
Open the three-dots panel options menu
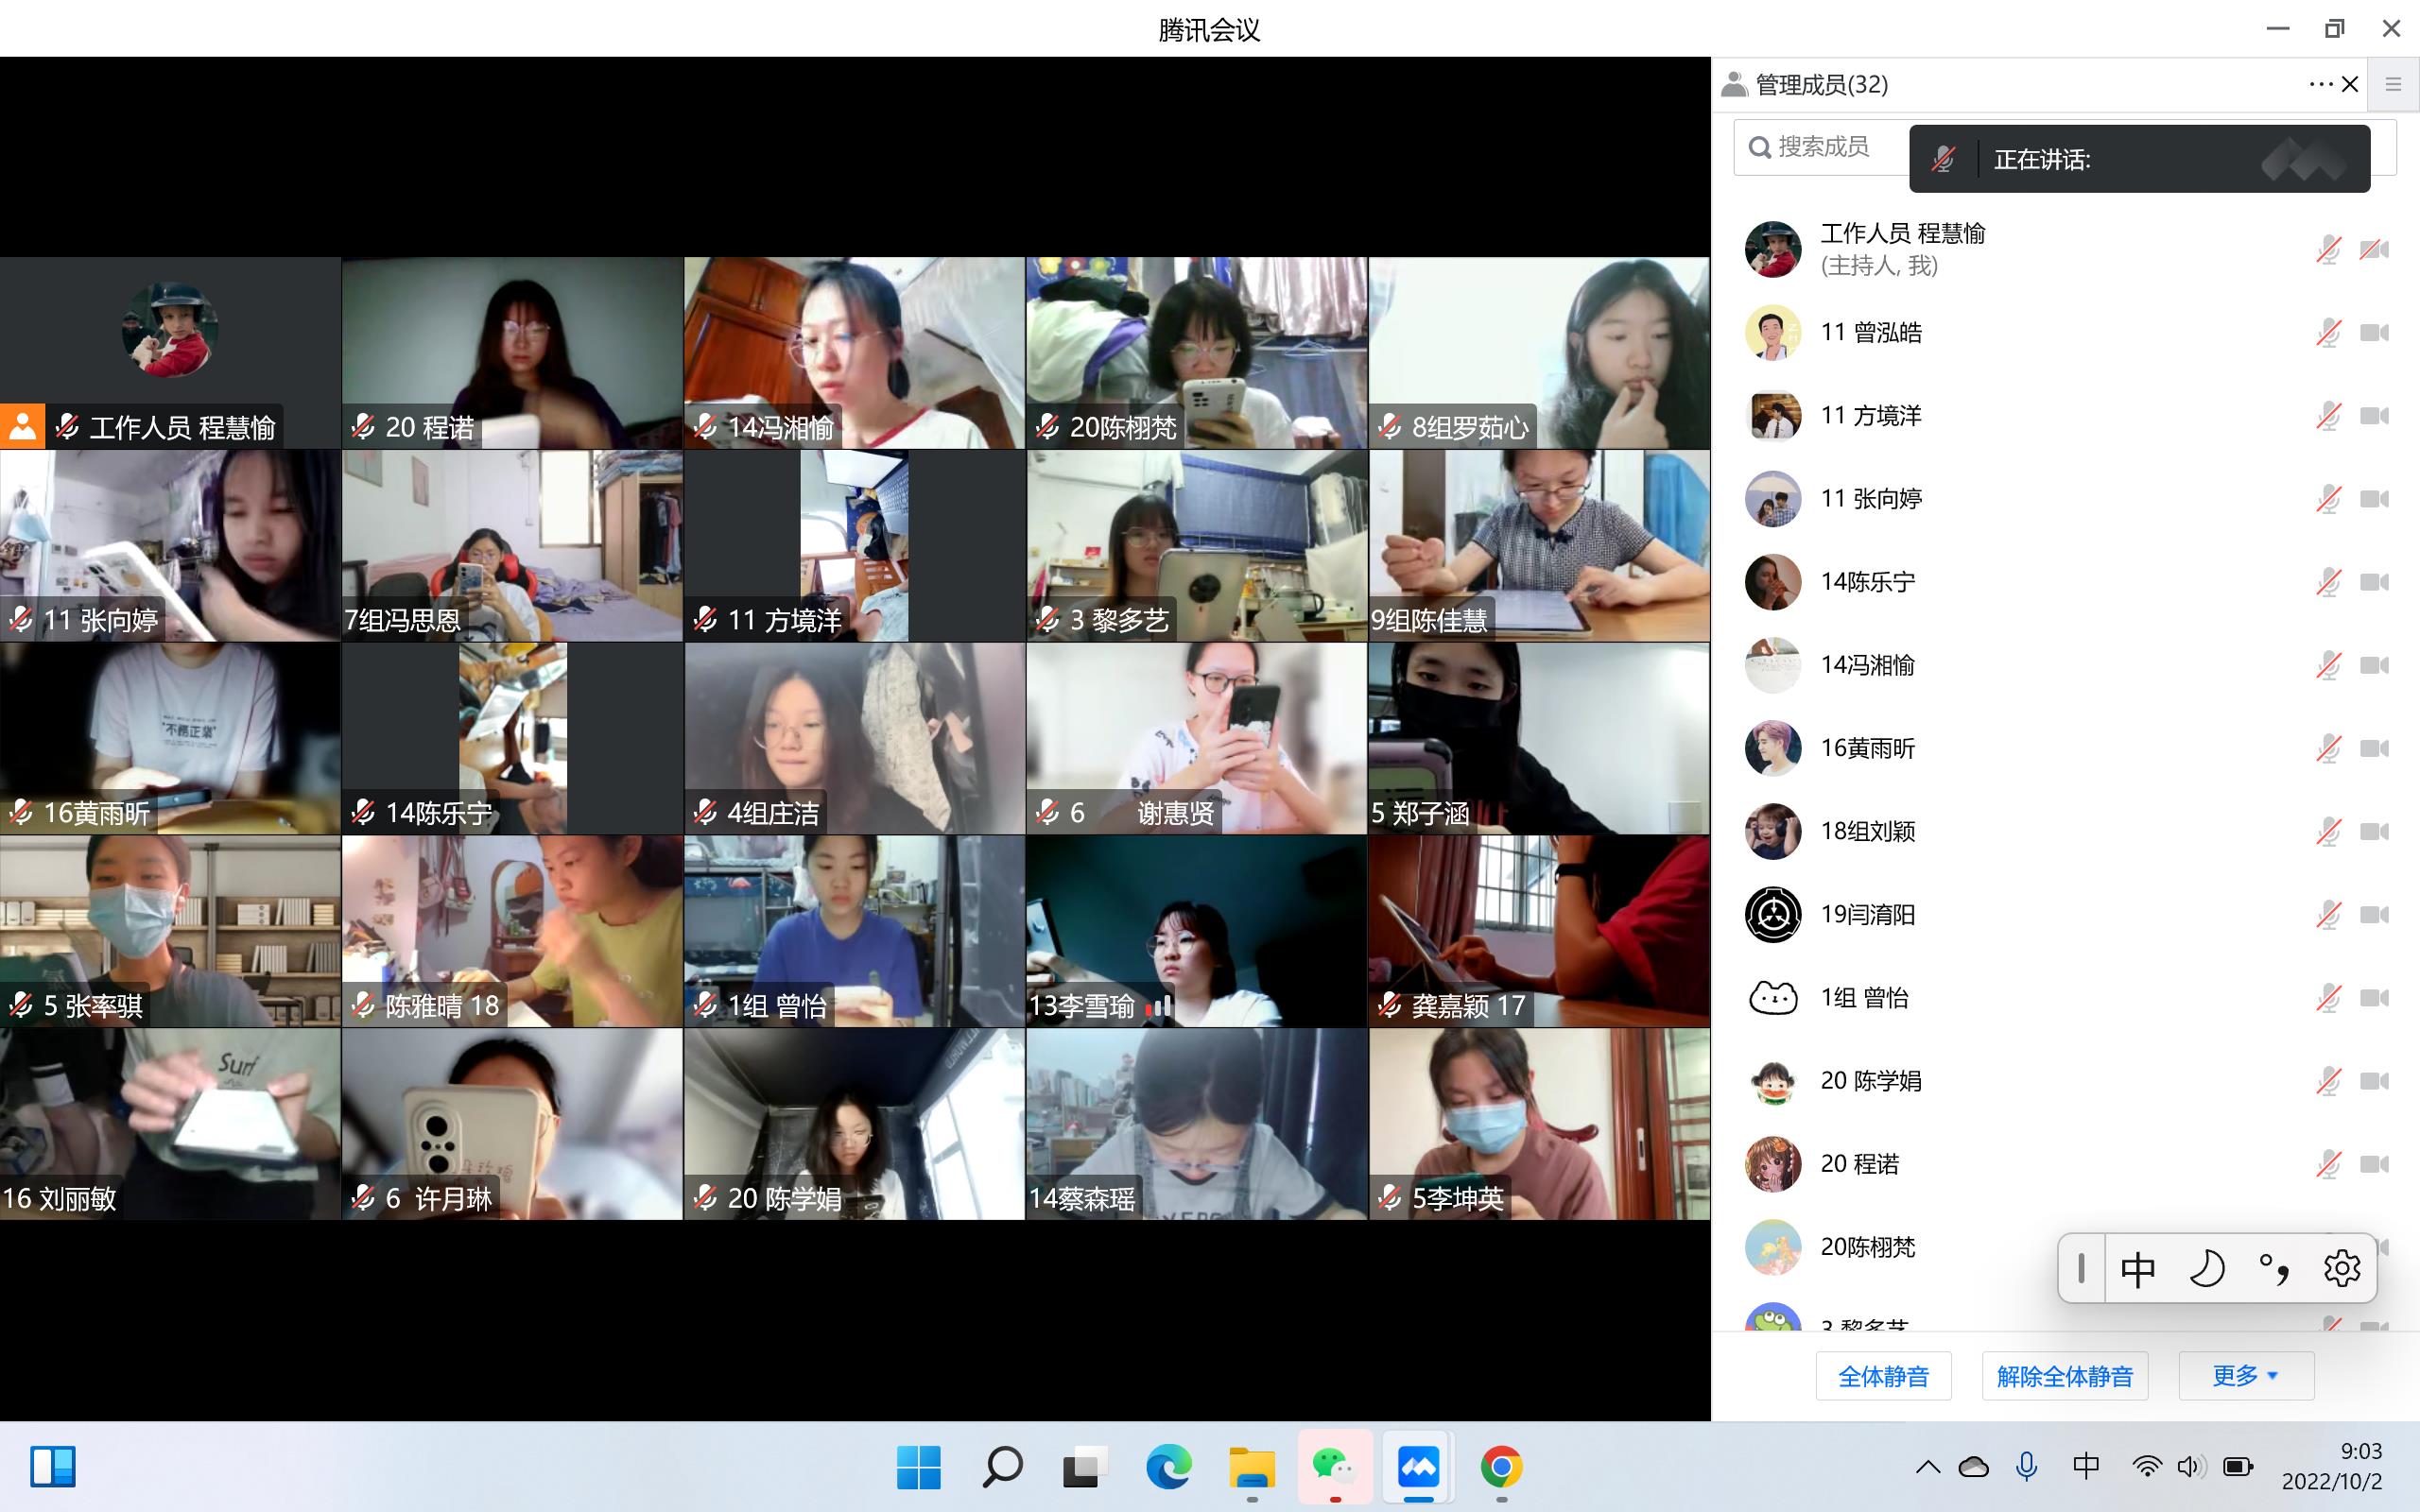(x=2321, y=85)
